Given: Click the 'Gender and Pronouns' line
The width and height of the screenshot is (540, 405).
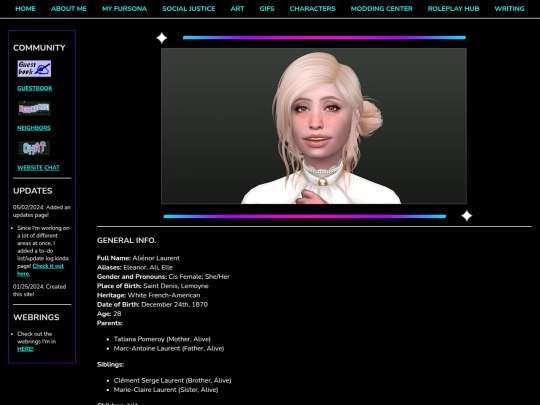Looking at the screenshot, I should (163, 277).
